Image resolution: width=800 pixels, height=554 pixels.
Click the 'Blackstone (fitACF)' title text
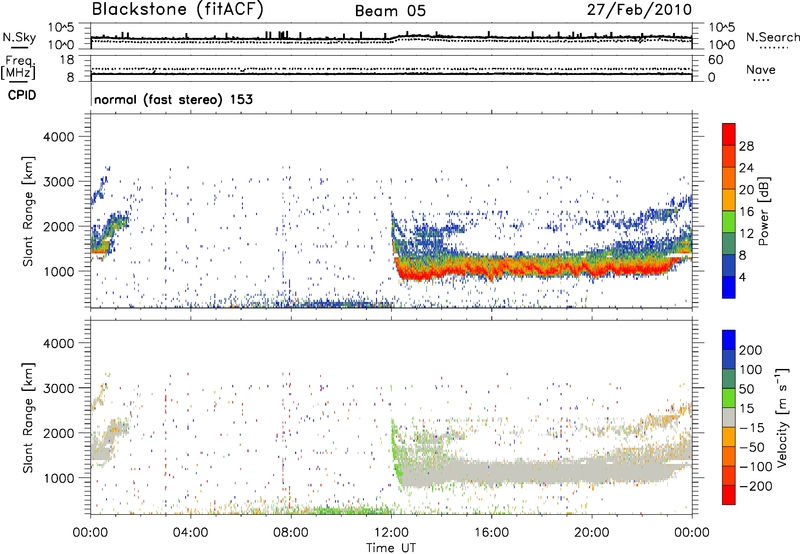coord(177,10)
